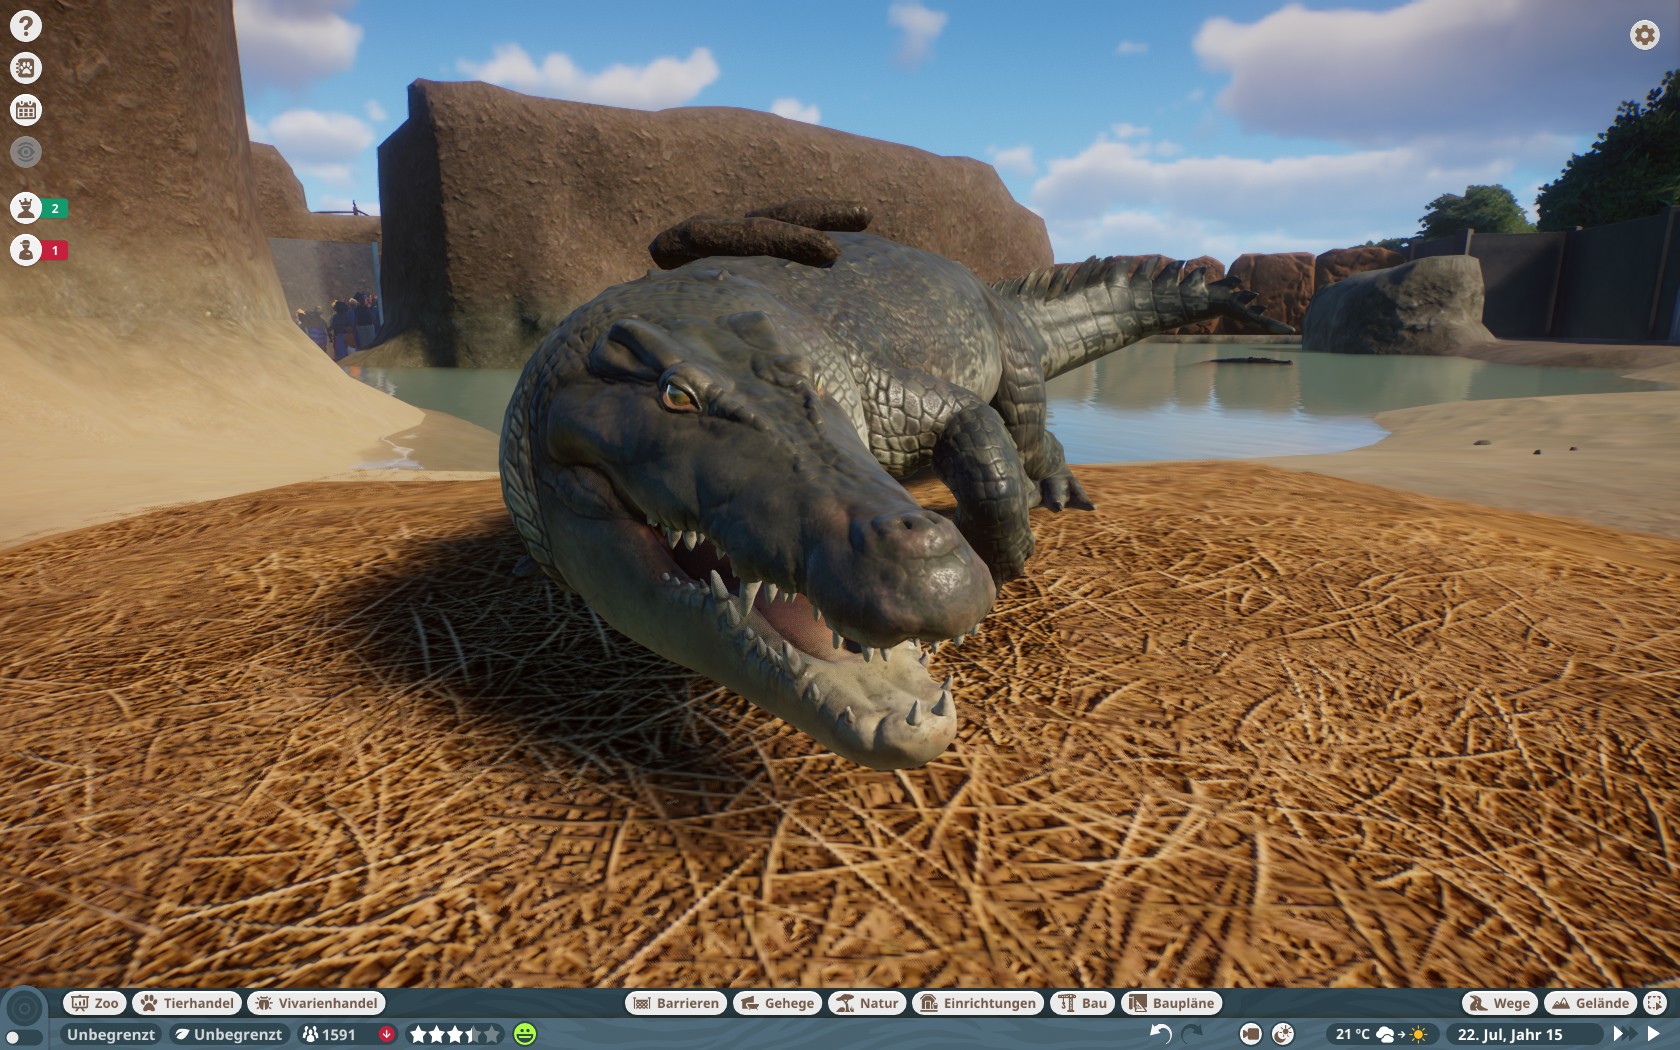
Task: Undo the last action
Action: pos(1161,1034)
